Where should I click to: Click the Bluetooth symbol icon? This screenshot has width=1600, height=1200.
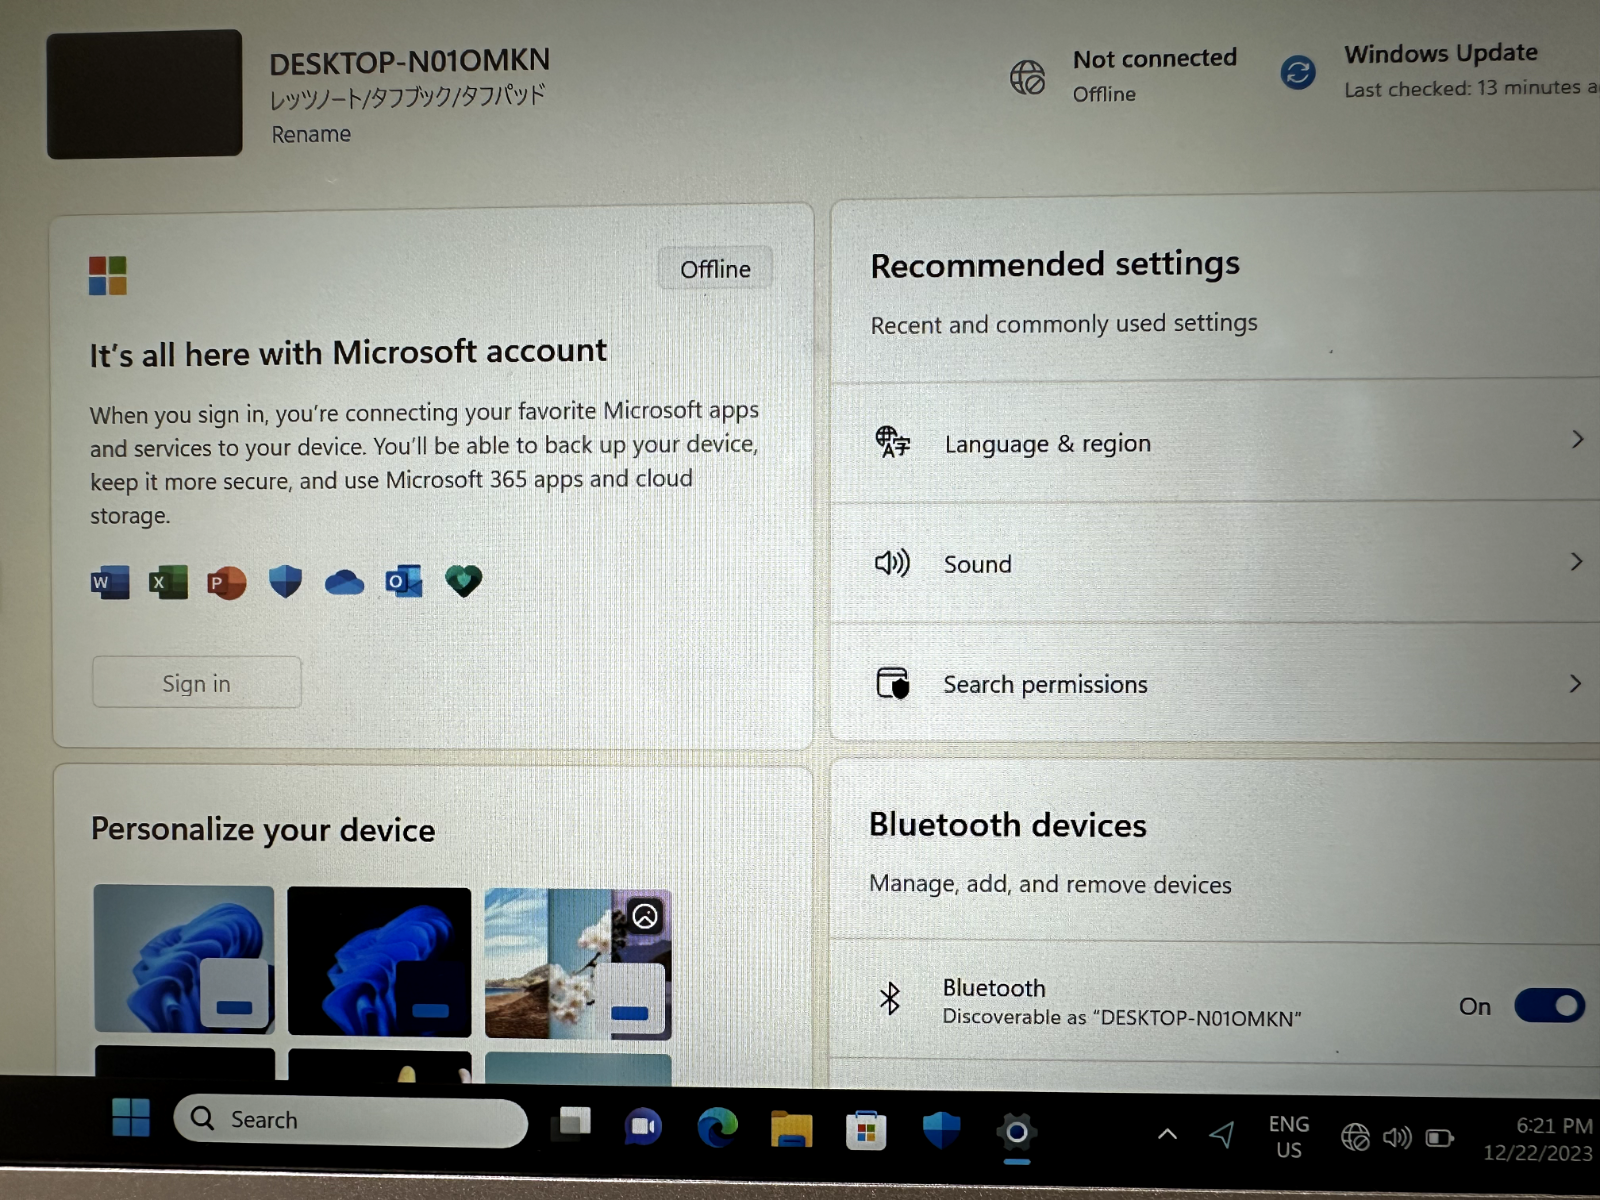coord(890,998)
